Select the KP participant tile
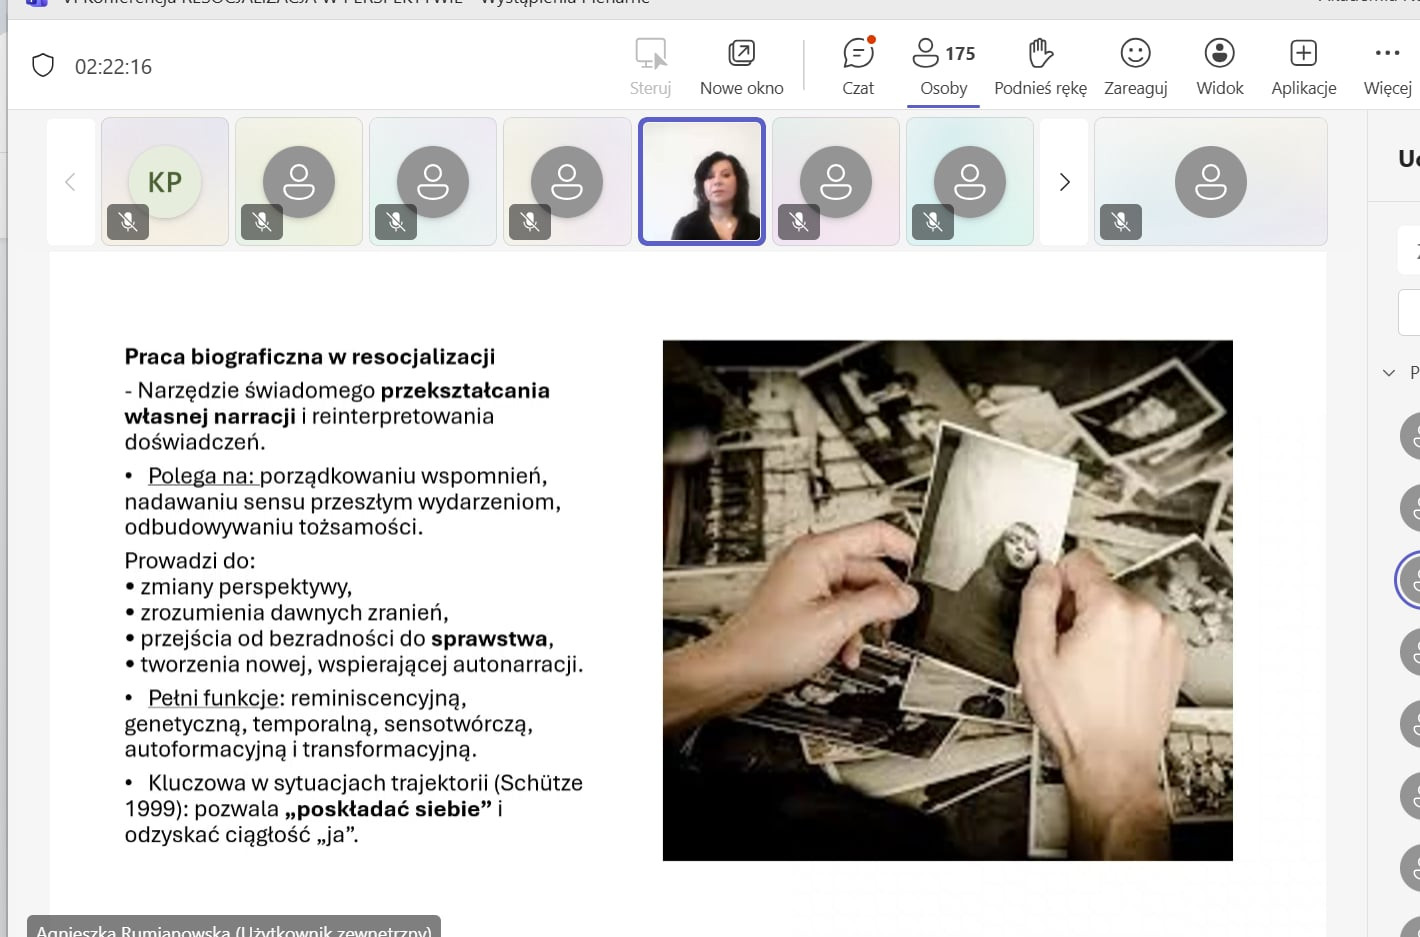Image resolution: width=1420 pixels, height=937 pixels. click(165, 181)
